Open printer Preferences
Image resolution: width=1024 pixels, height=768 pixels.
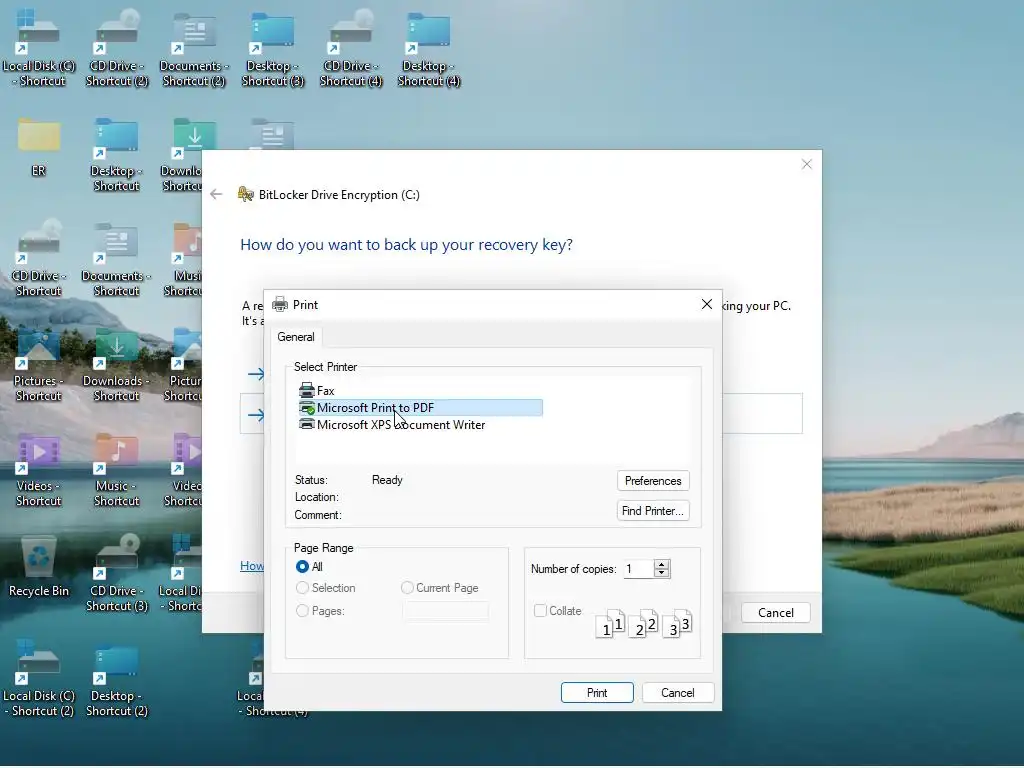653,481
